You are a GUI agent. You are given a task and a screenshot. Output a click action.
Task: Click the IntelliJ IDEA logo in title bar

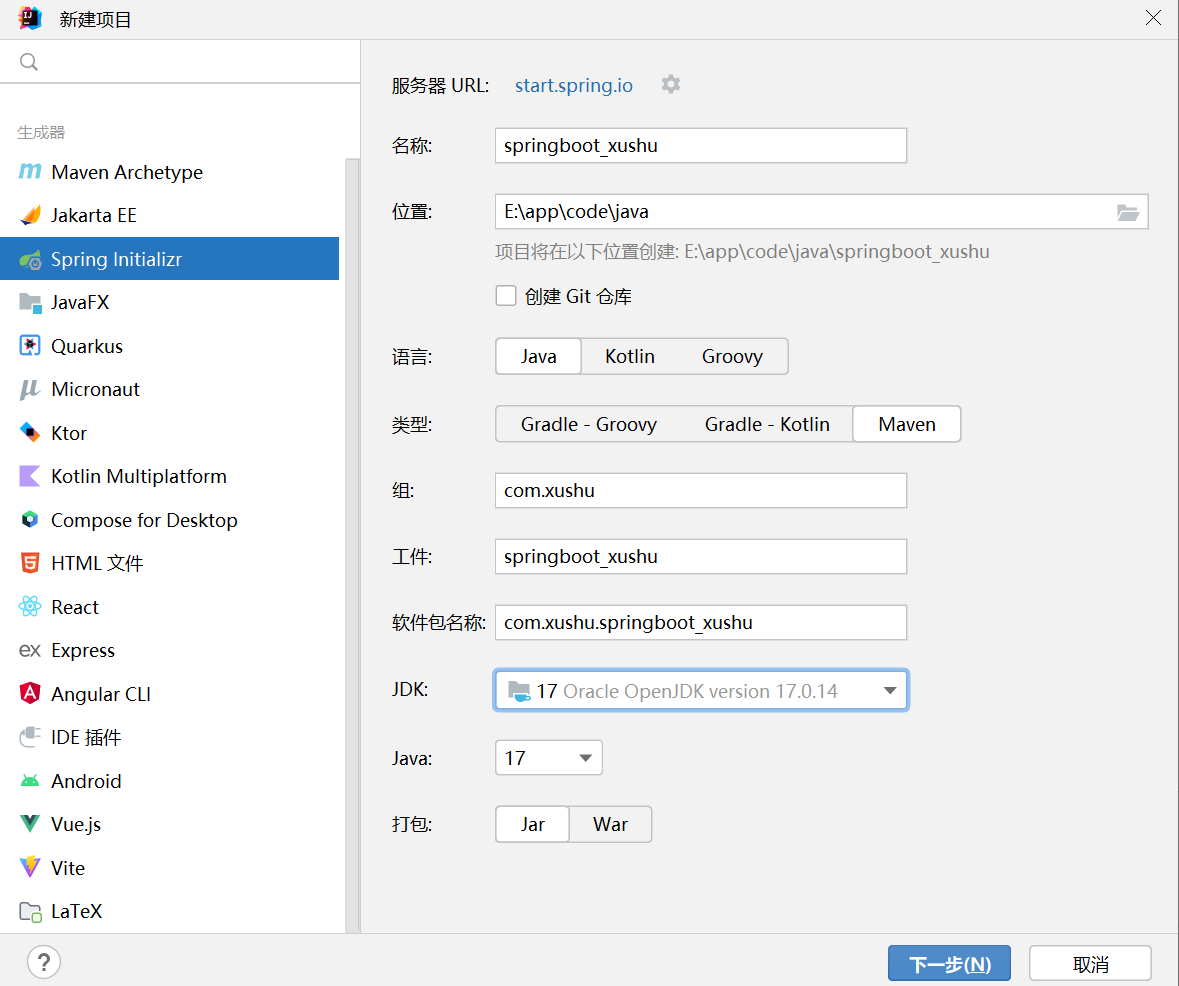click(x=30, y=18)
